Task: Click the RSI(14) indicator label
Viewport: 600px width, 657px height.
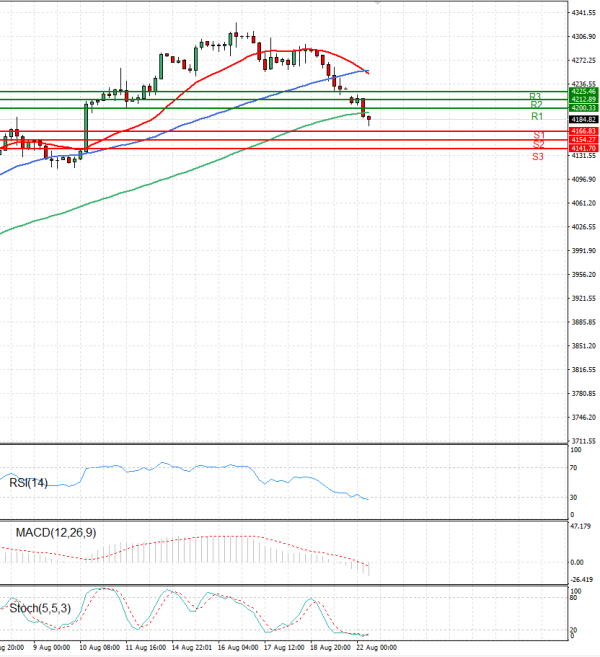Action: click(x=28, y=483)
